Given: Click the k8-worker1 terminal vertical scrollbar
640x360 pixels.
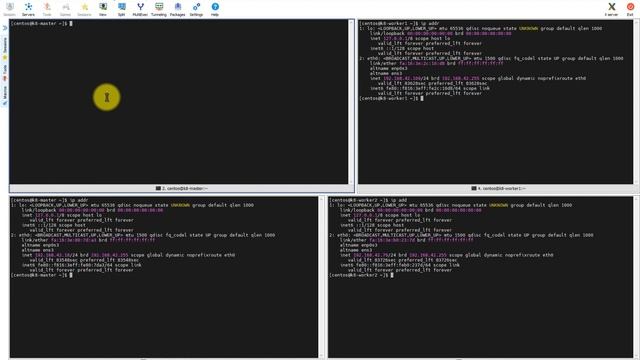Looking at the screenshot, I should point(636,102).
